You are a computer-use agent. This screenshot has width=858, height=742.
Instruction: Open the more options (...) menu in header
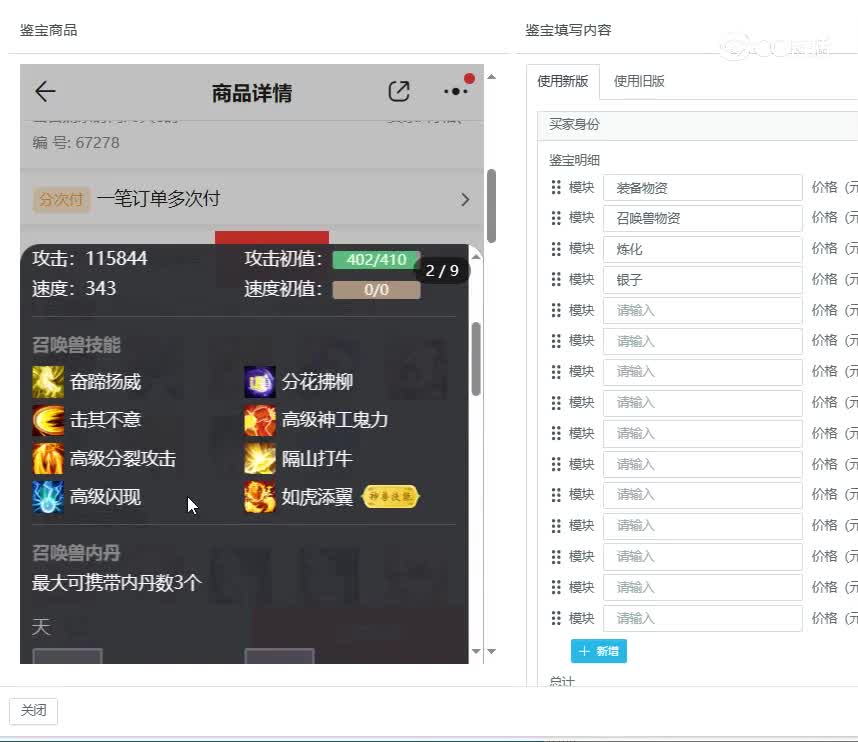click(455, 91)
